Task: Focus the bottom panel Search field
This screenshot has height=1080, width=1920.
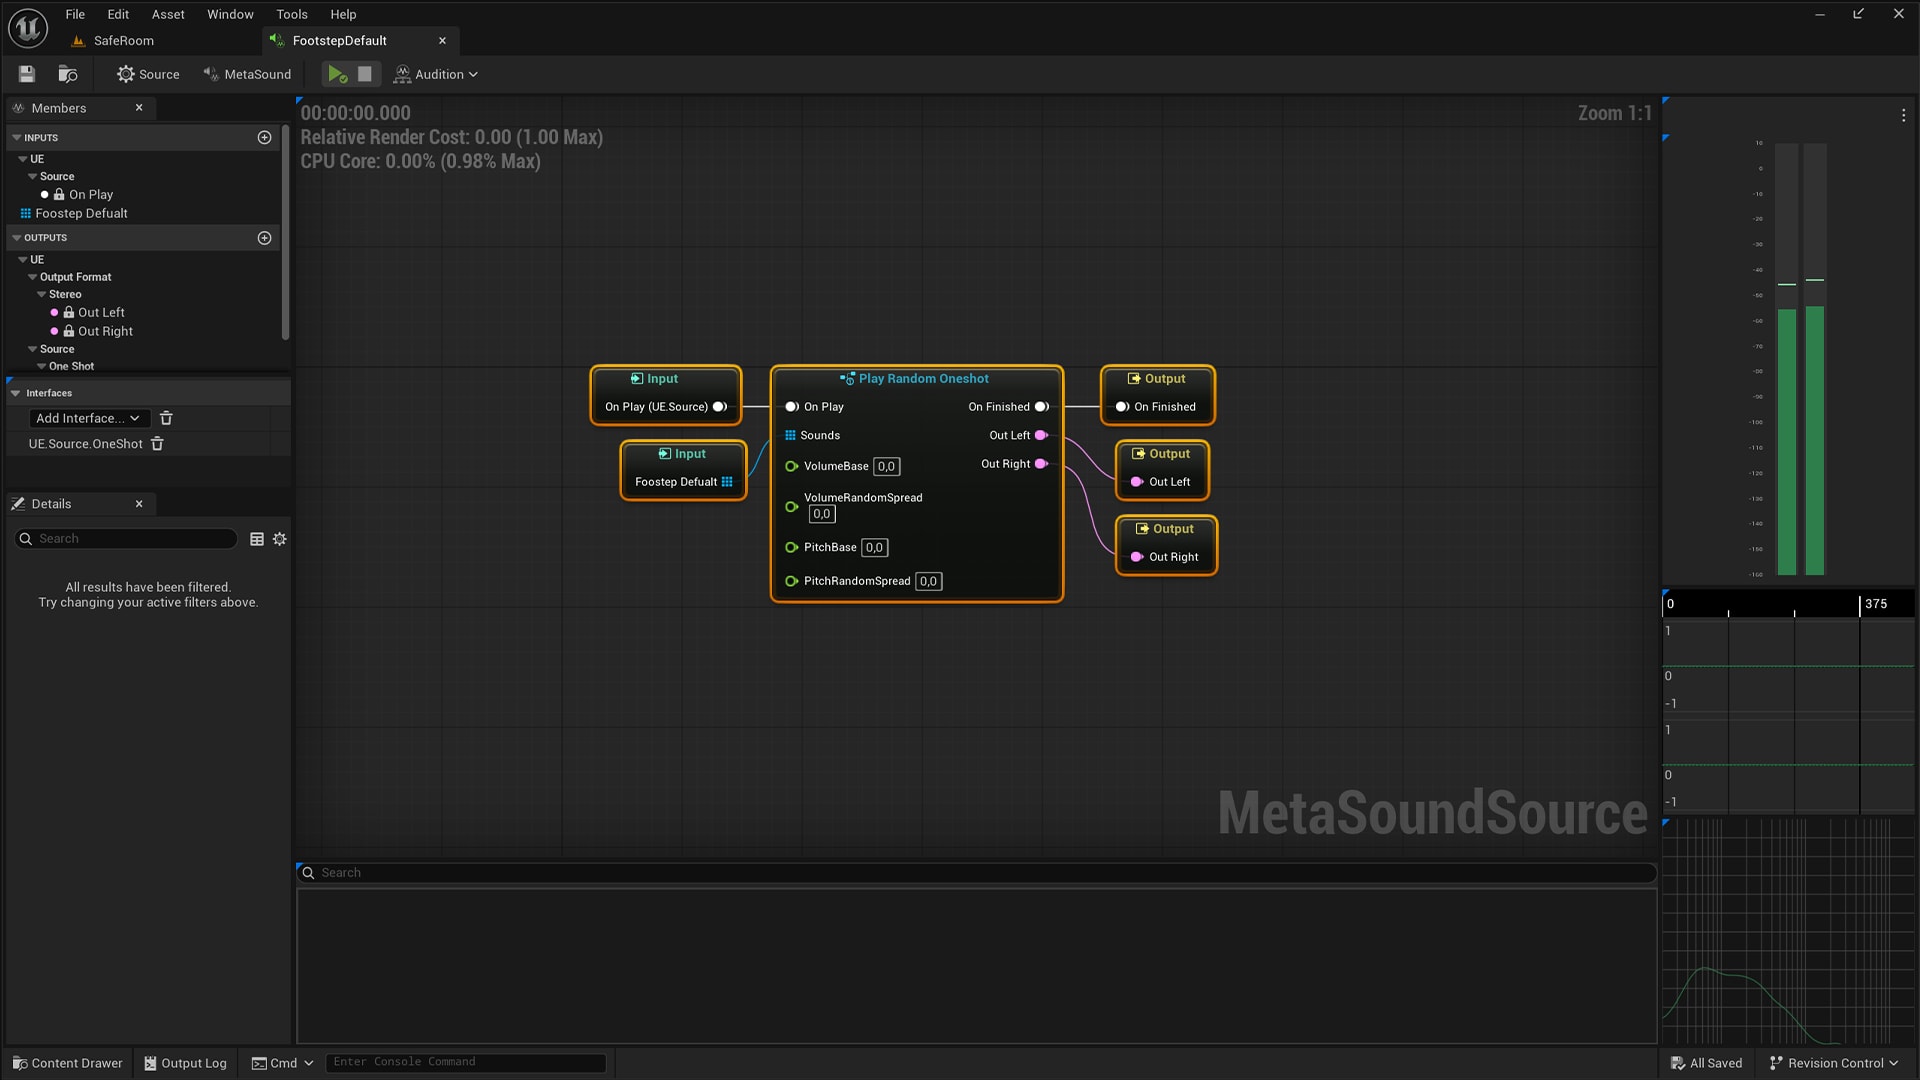Action: [x=977, y=873]
